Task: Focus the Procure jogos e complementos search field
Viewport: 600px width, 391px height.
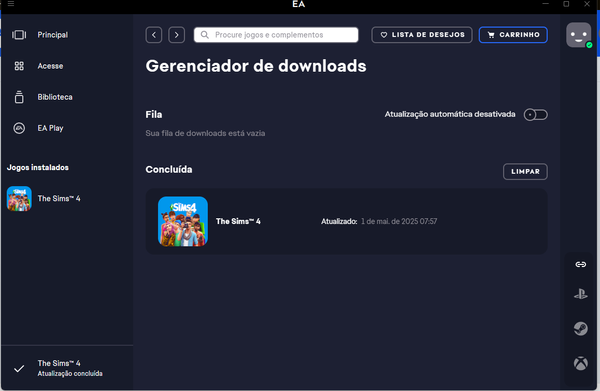Action: point(276,35)
